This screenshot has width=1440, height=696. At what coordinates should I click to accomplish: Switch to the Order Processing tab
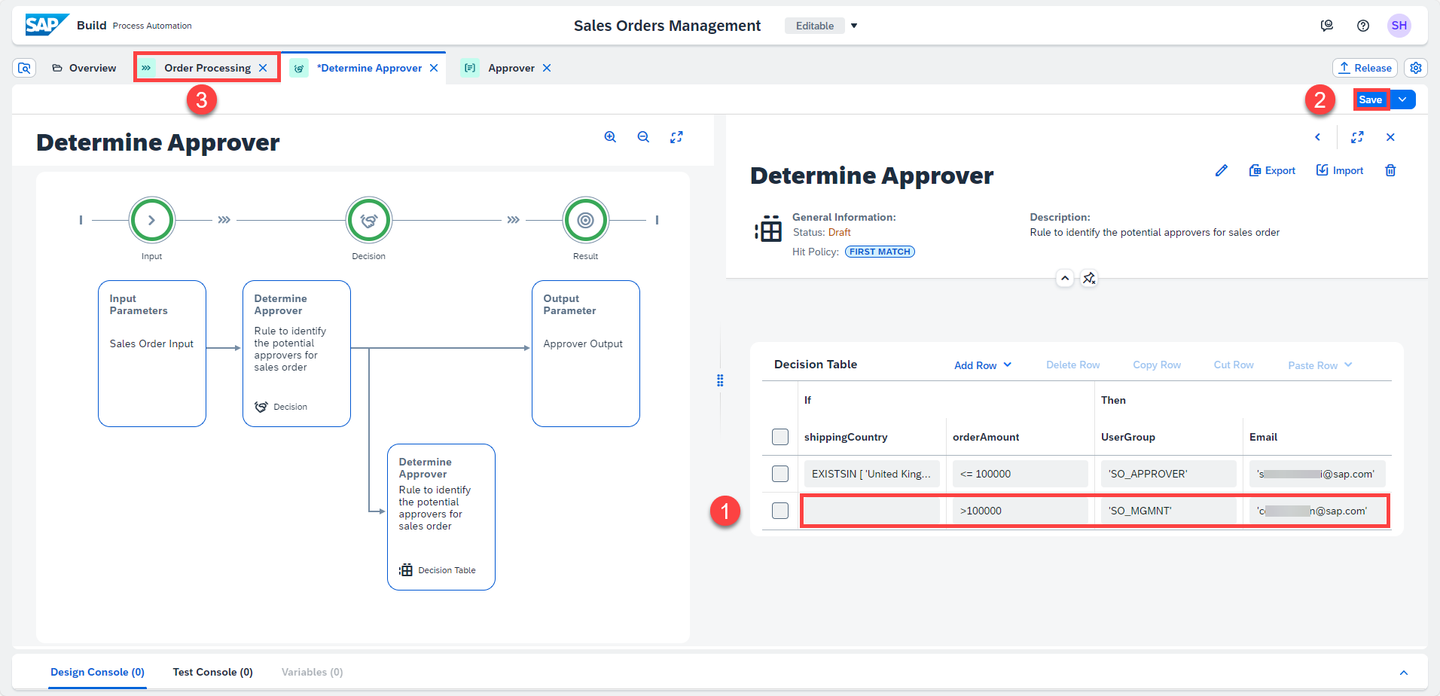(x=207, y=68)
